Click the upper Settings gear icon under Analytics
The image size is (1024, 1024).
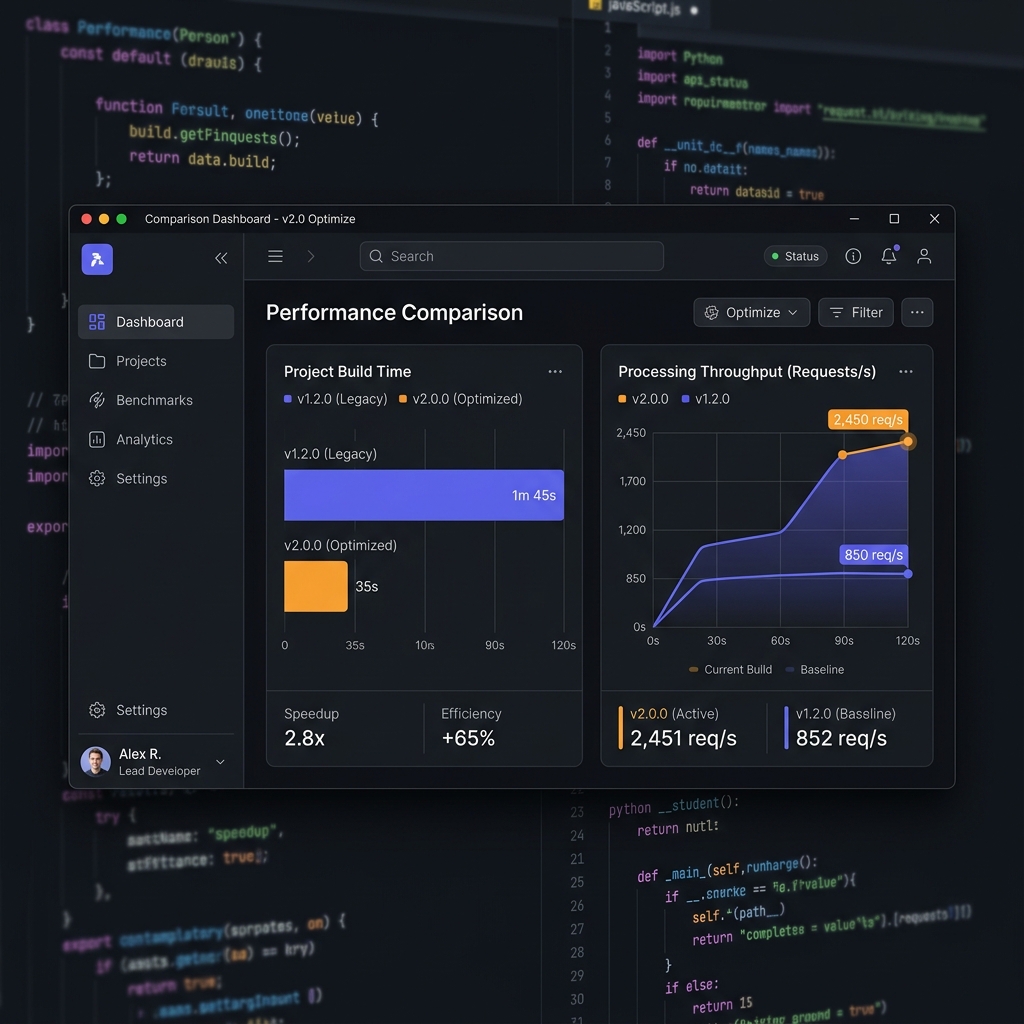point(97,479)
